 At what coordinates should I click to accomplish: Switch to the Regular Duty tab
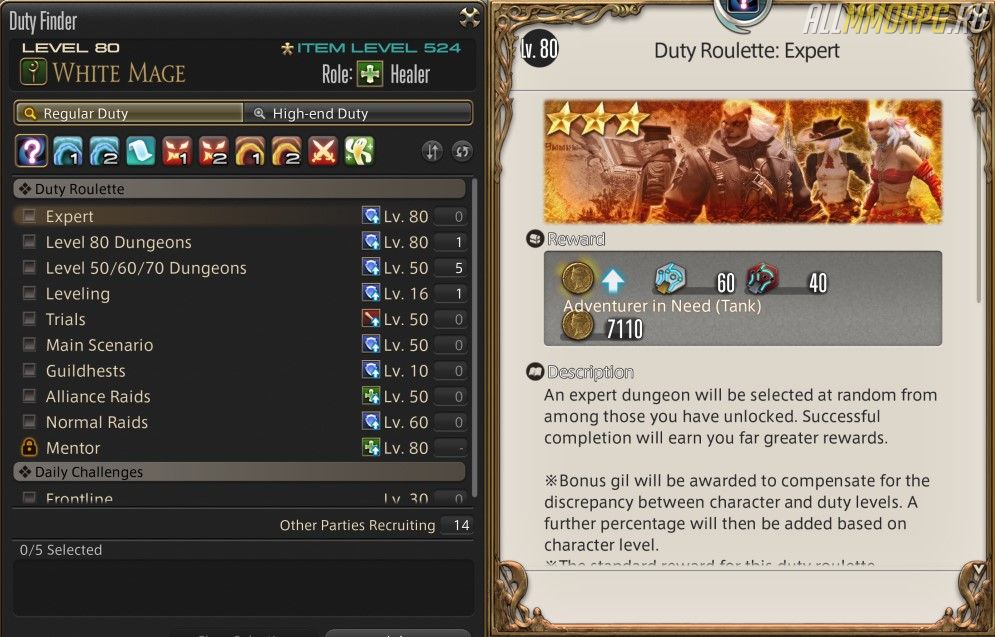[x=129, y=114]
